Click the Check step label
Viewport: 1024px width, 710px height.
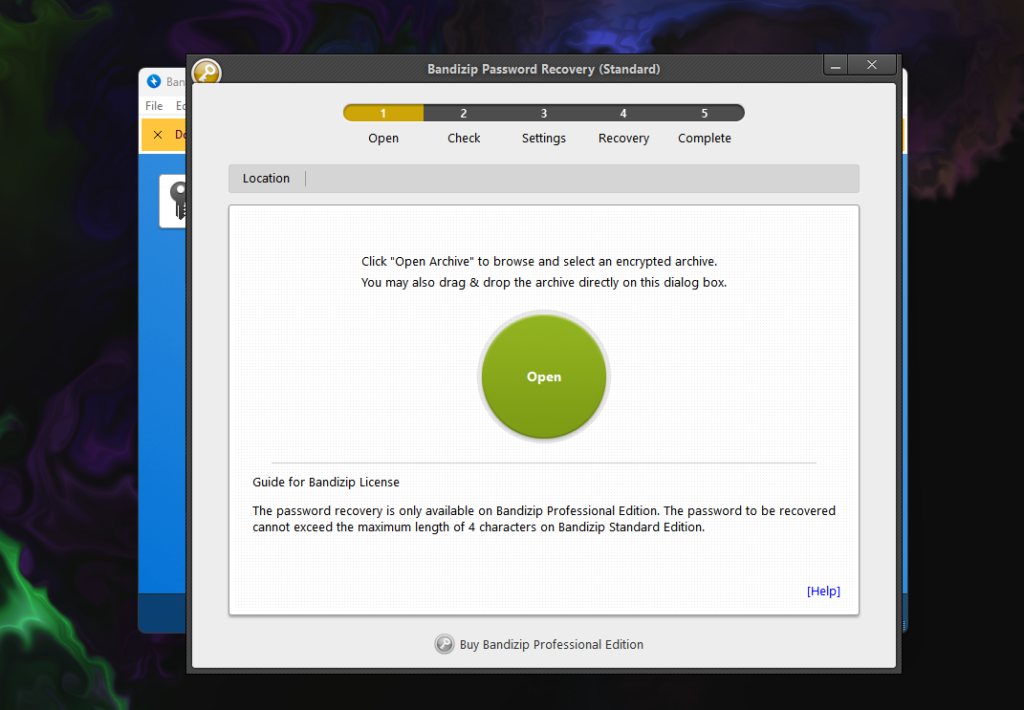(464, 138)
